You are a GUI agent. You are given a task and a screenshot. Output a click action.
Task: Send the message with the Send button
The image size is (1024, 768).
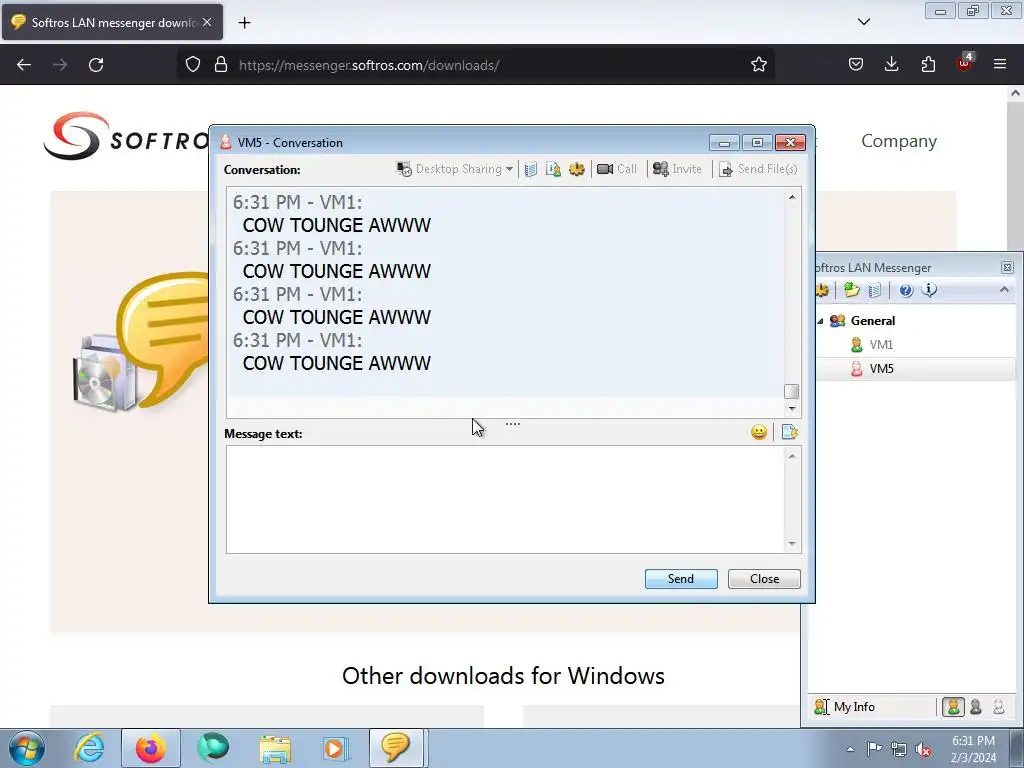(x=681, y=579)
